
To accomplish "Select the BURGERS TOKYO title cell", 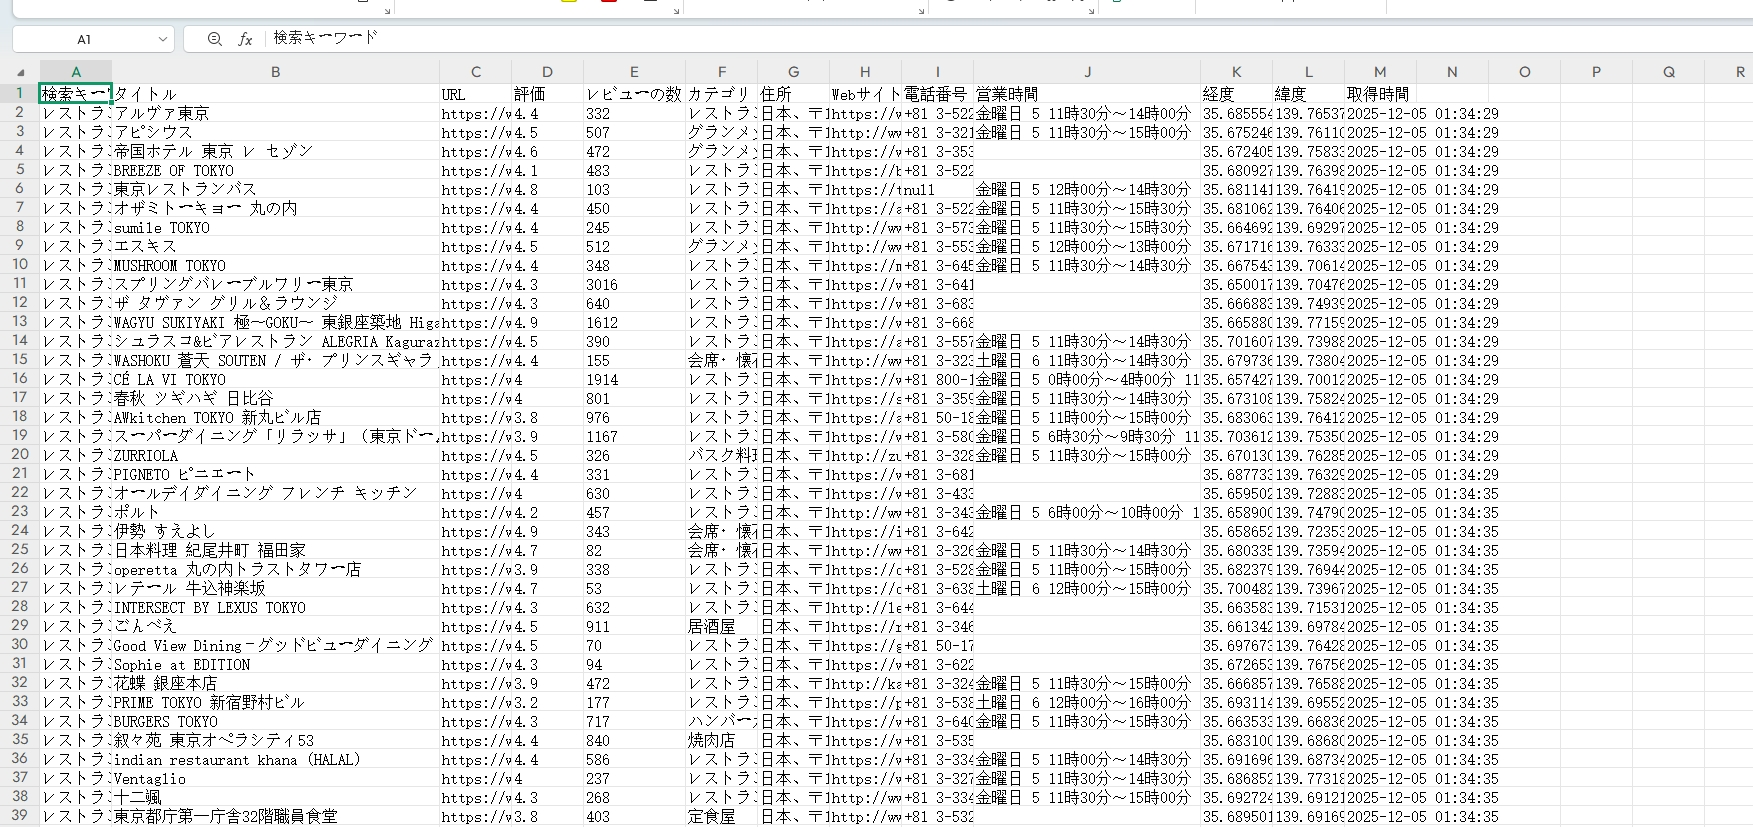I will tap(275, 721).
